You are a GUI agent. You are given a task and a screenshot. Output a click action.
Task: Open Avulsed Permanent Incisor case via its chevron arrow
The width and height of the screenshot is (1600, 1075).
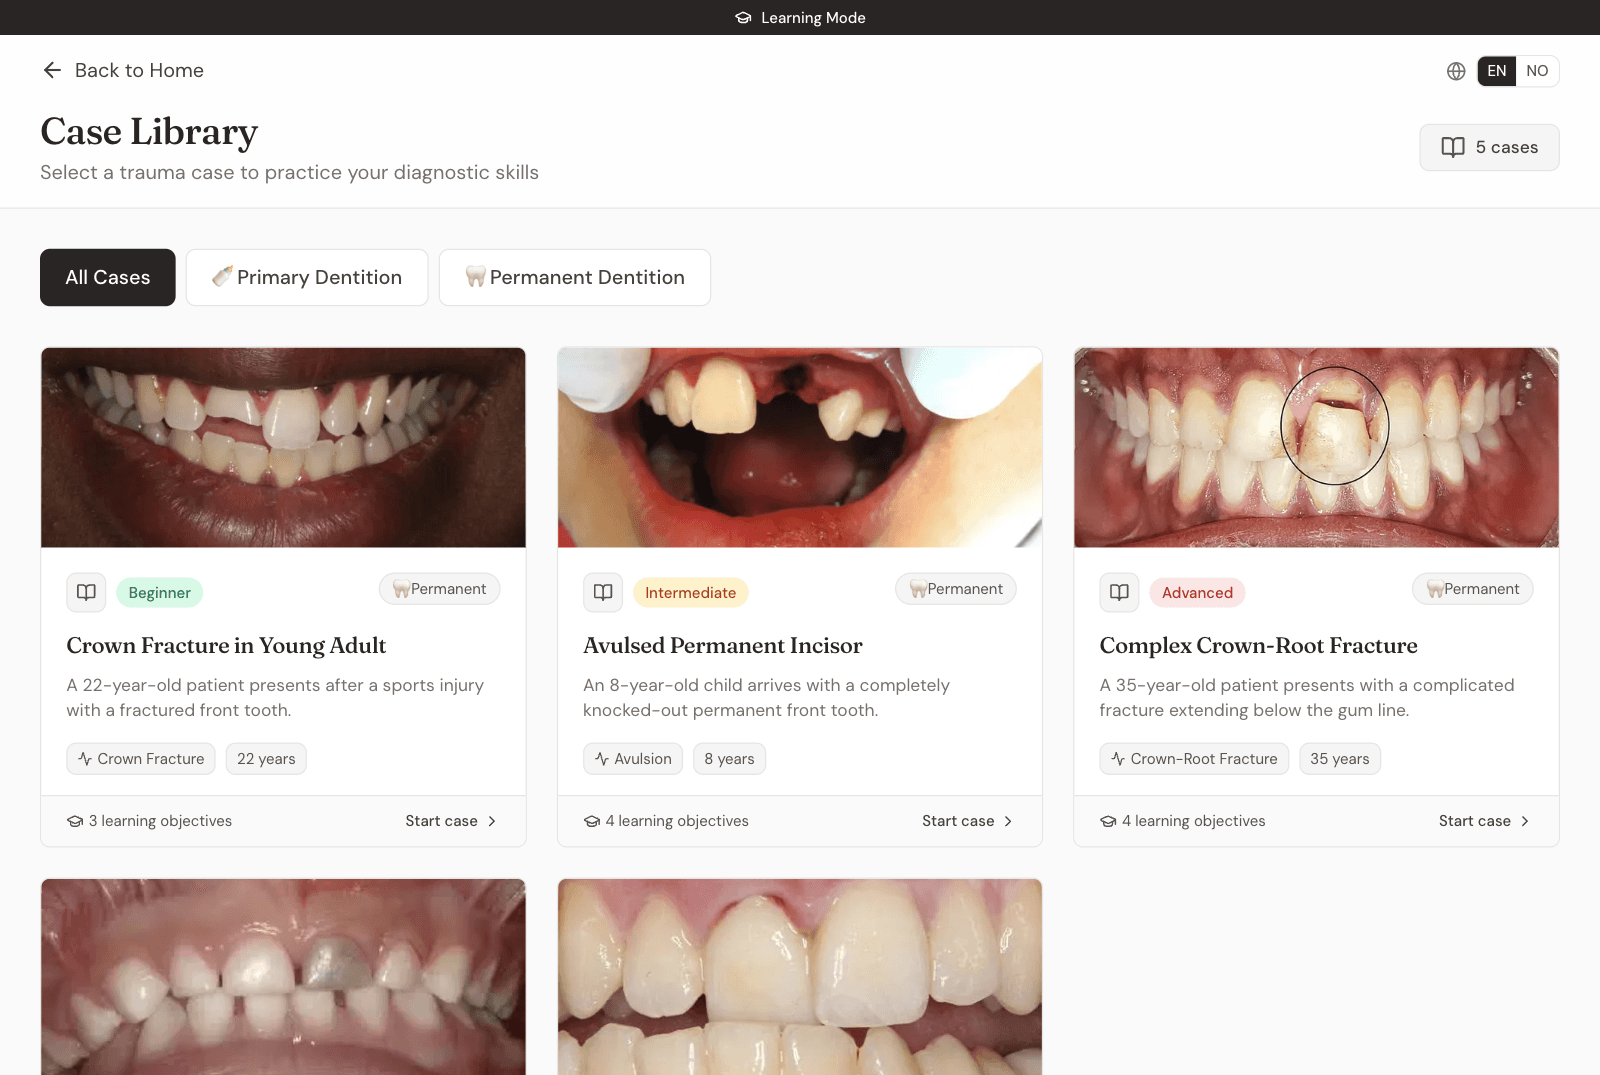tap(1008, 821)
